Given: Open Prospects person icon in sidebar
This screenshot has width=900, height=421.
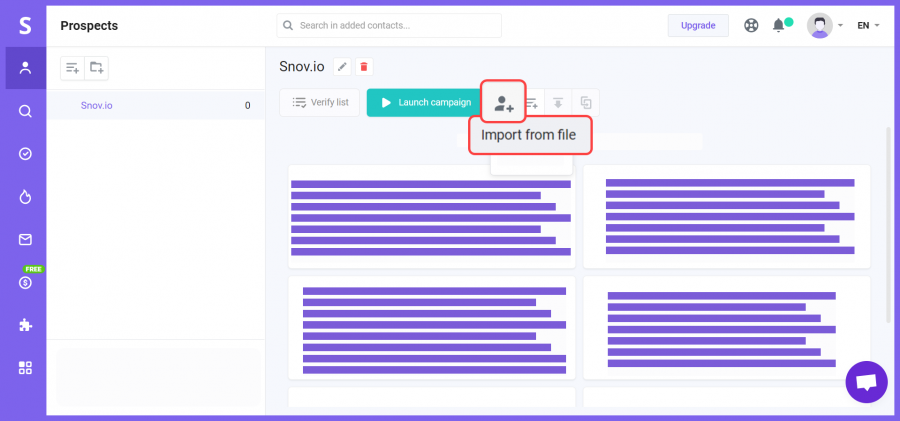Looking at the screenshot, I should pos(25,68).
